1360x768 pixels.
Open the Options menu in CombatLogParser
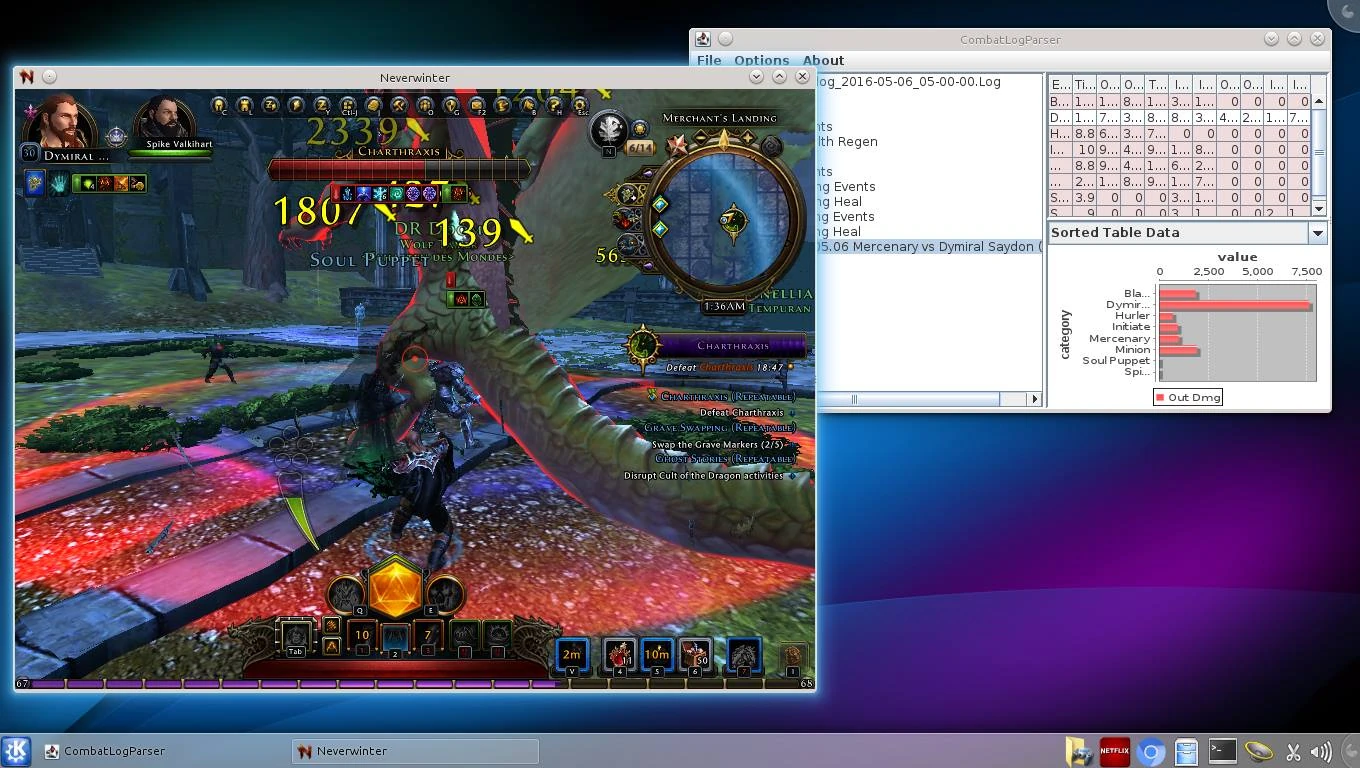pyautogui.click(x=761, y=60)
